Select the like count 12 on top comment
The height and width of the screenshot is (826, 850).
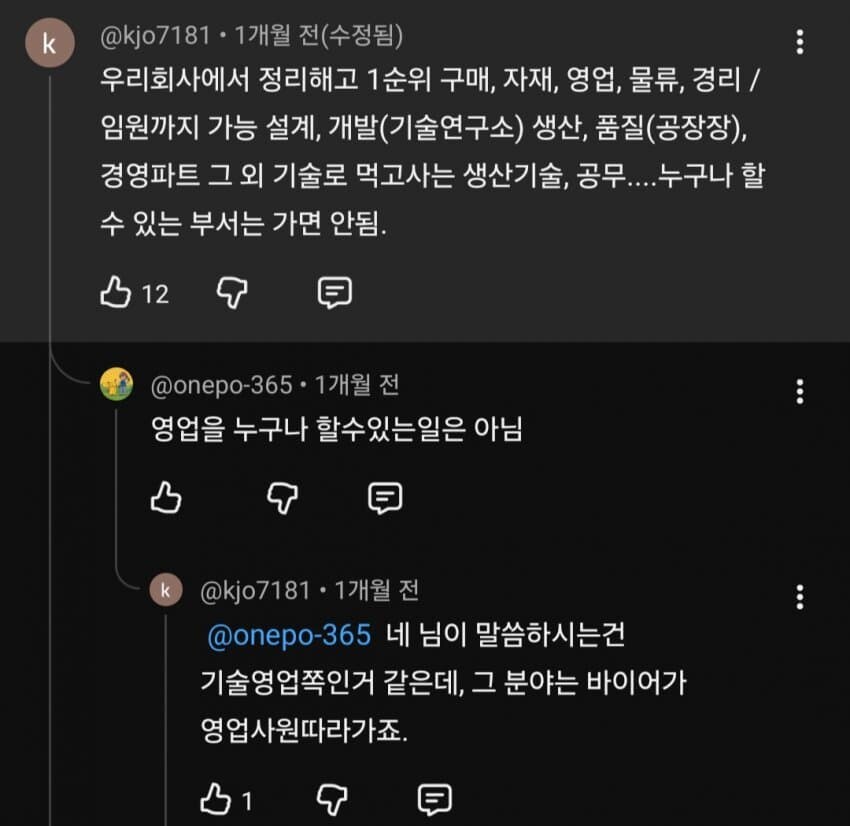[x=155, y=293]
